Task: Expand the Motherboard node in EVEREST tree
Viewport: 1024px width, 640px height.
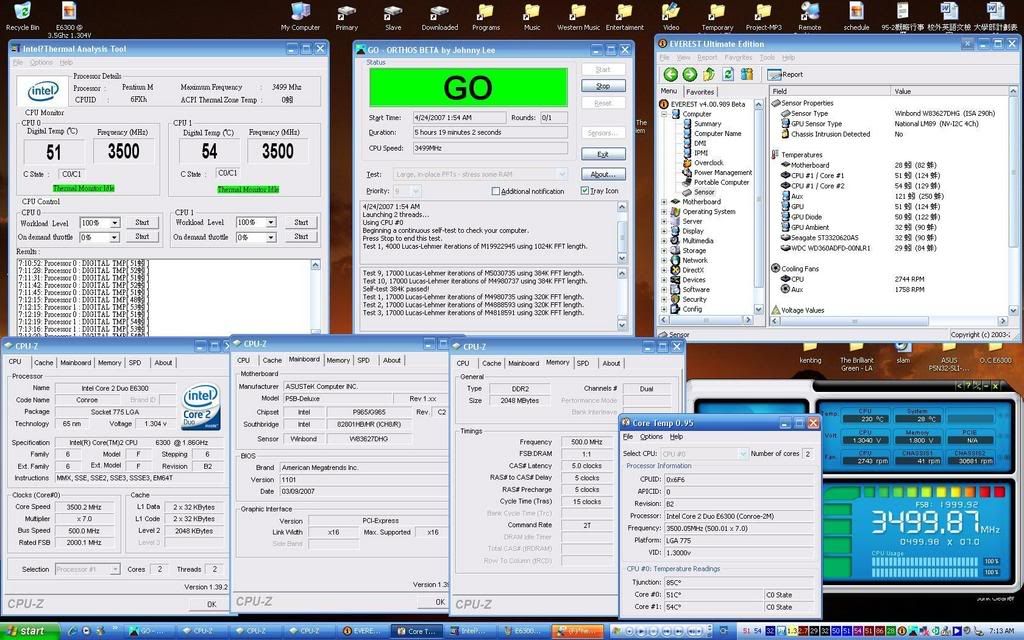Action: tap(664, 202)
